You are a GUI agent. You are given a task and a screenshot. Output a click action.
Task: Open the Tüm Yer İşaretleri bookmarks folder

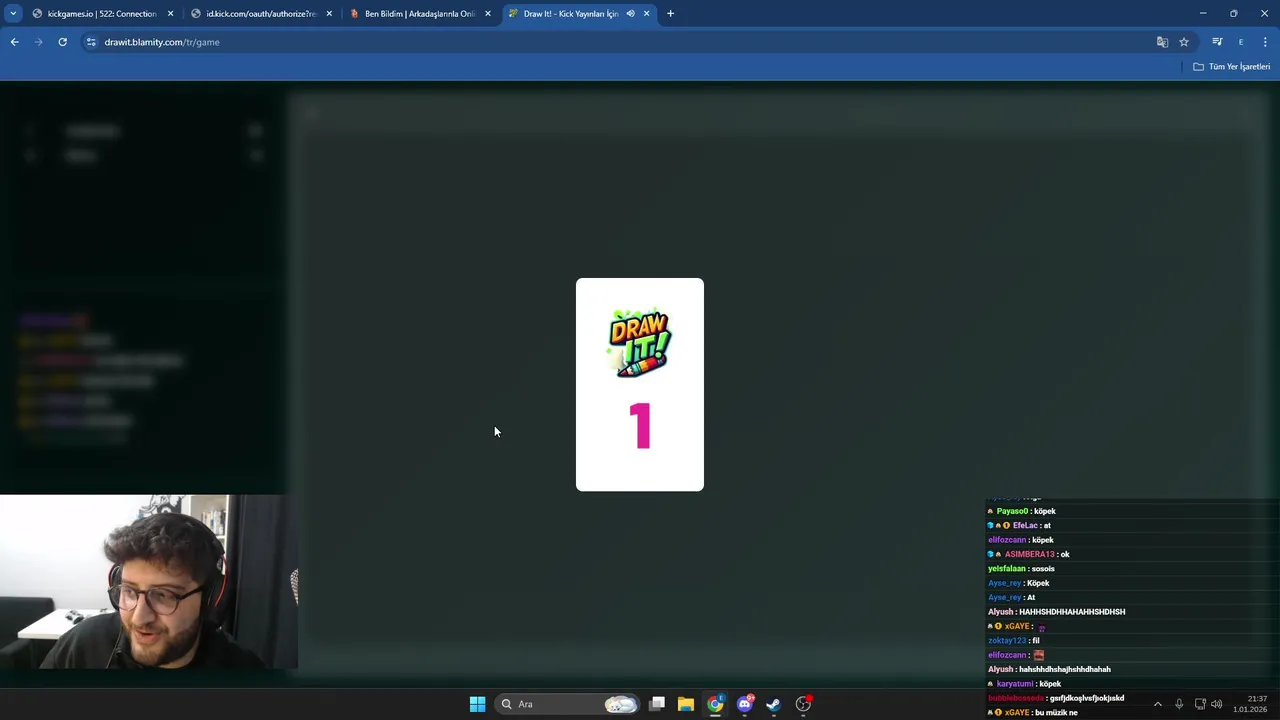coord(1232,67)
